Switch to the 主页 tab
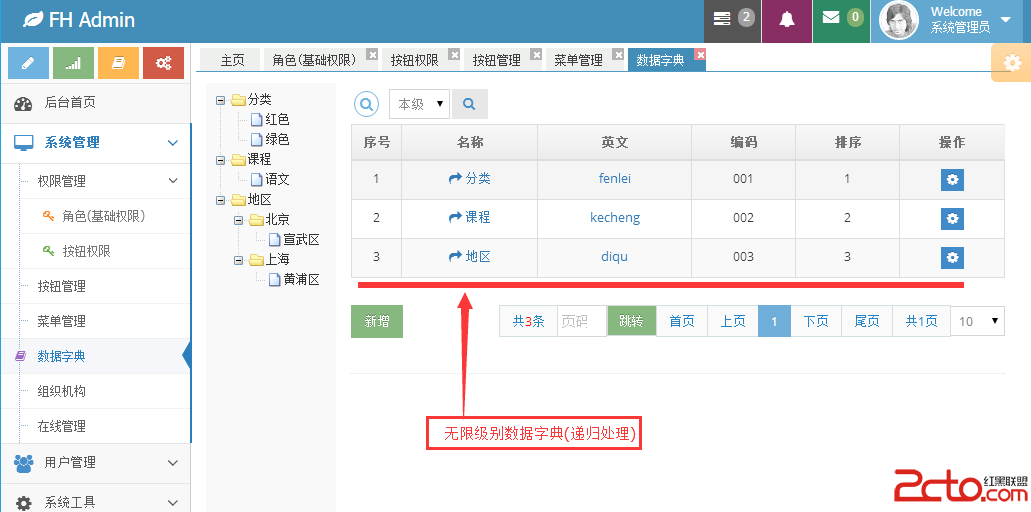This screenshot has height=512, width=1031. coord(232,60)
